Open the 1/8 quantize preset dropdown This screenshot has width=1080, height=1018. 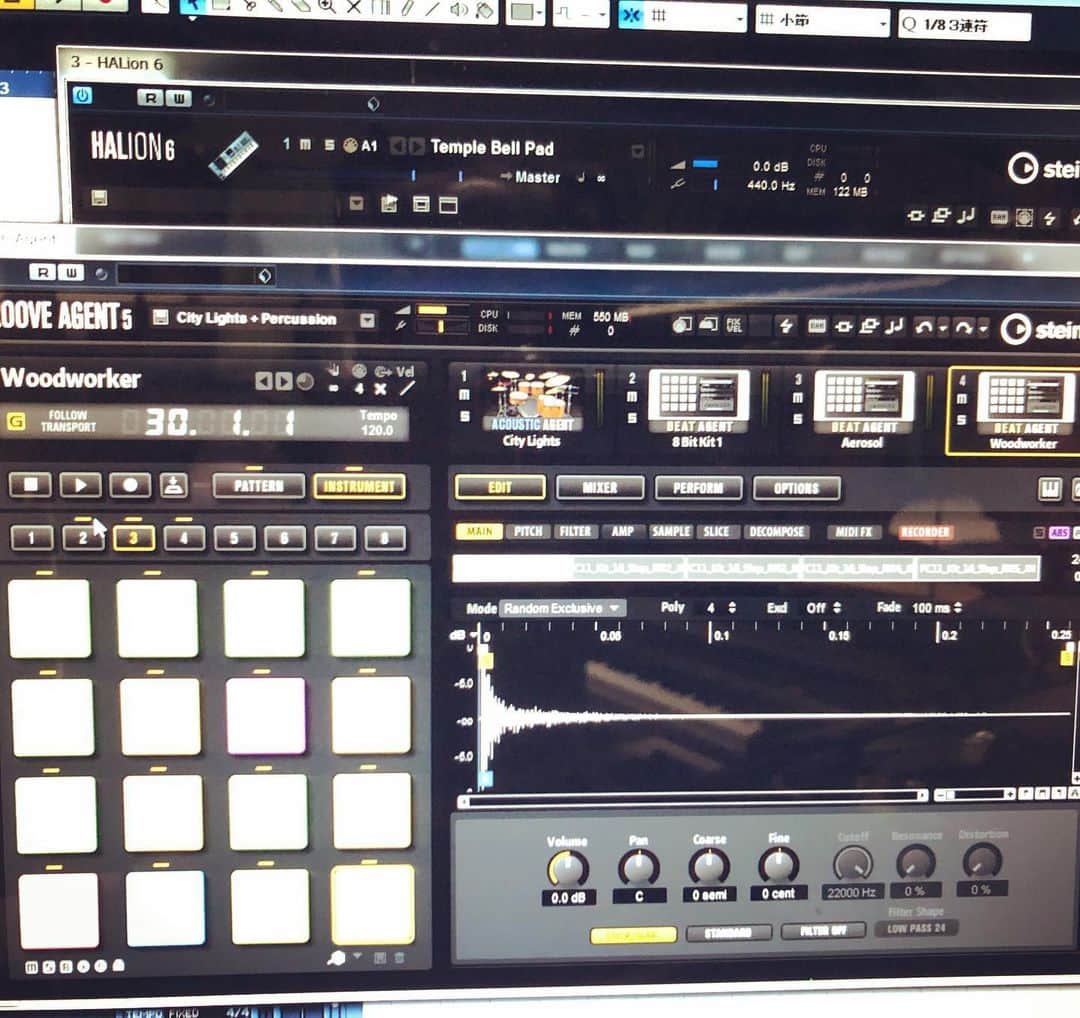(964, 25)
